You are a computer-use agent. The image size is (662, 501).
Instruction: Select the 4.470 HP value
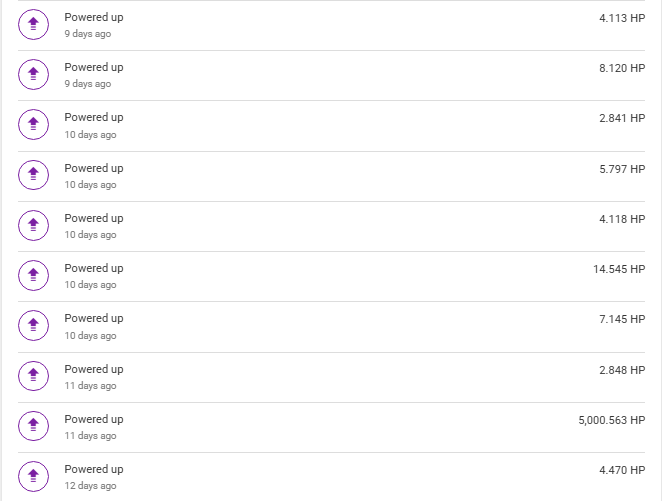pyautogui.click(x=622, y=470)
